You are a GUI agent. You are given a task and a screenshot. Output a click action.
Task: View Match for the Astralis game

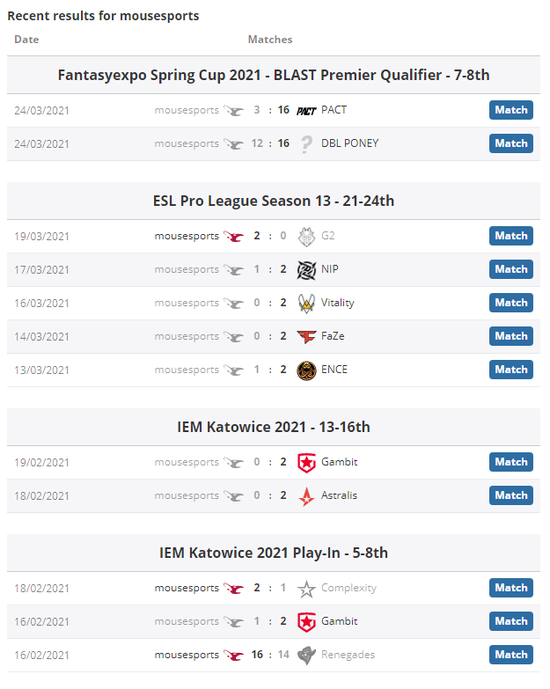point(511,496)
